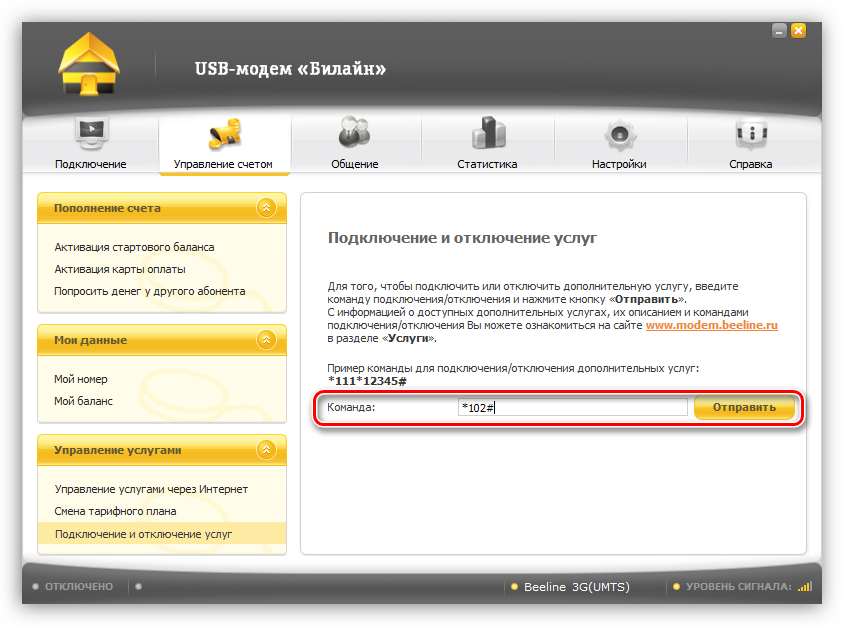
Task: Collapse the Управление услугами panel
Action: [x=265, y=451]
